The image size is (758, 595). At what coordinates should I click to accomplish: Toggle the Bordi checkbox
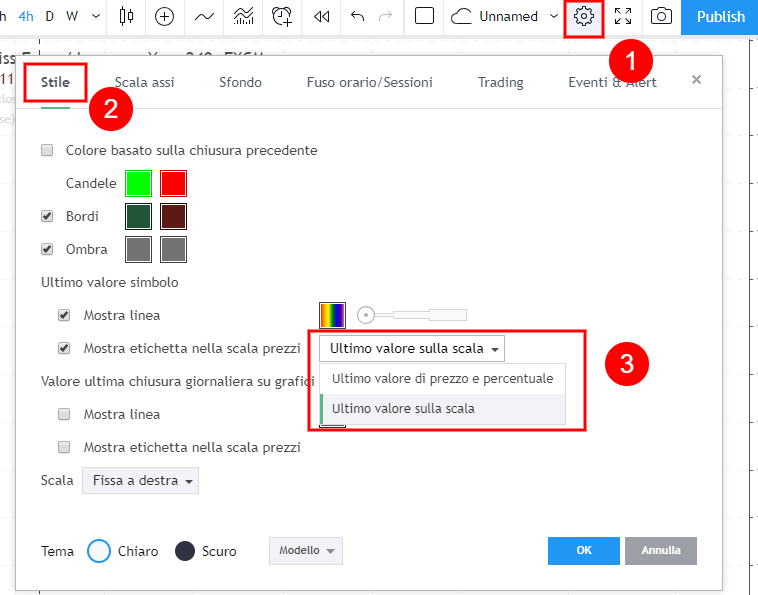pos(47,216)
